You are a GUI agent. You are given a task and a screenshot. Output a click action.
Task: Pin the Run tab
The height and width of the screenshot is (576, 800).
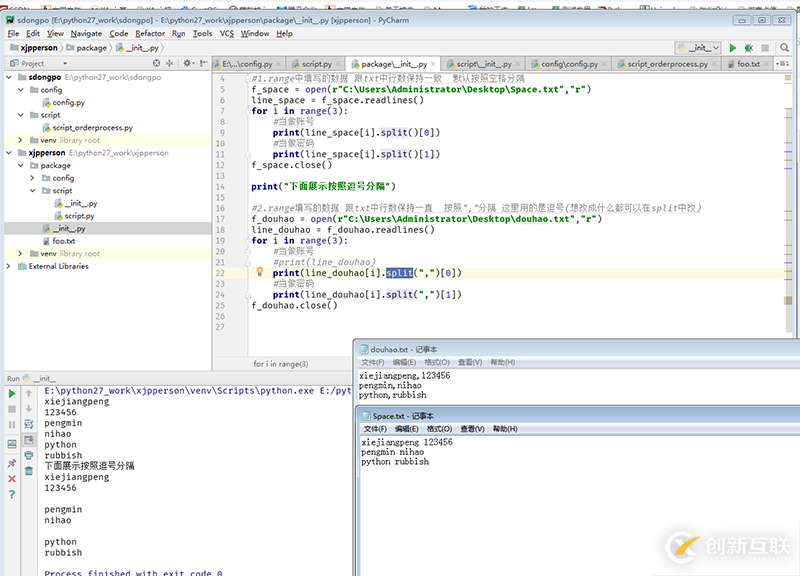click(12, 463)
